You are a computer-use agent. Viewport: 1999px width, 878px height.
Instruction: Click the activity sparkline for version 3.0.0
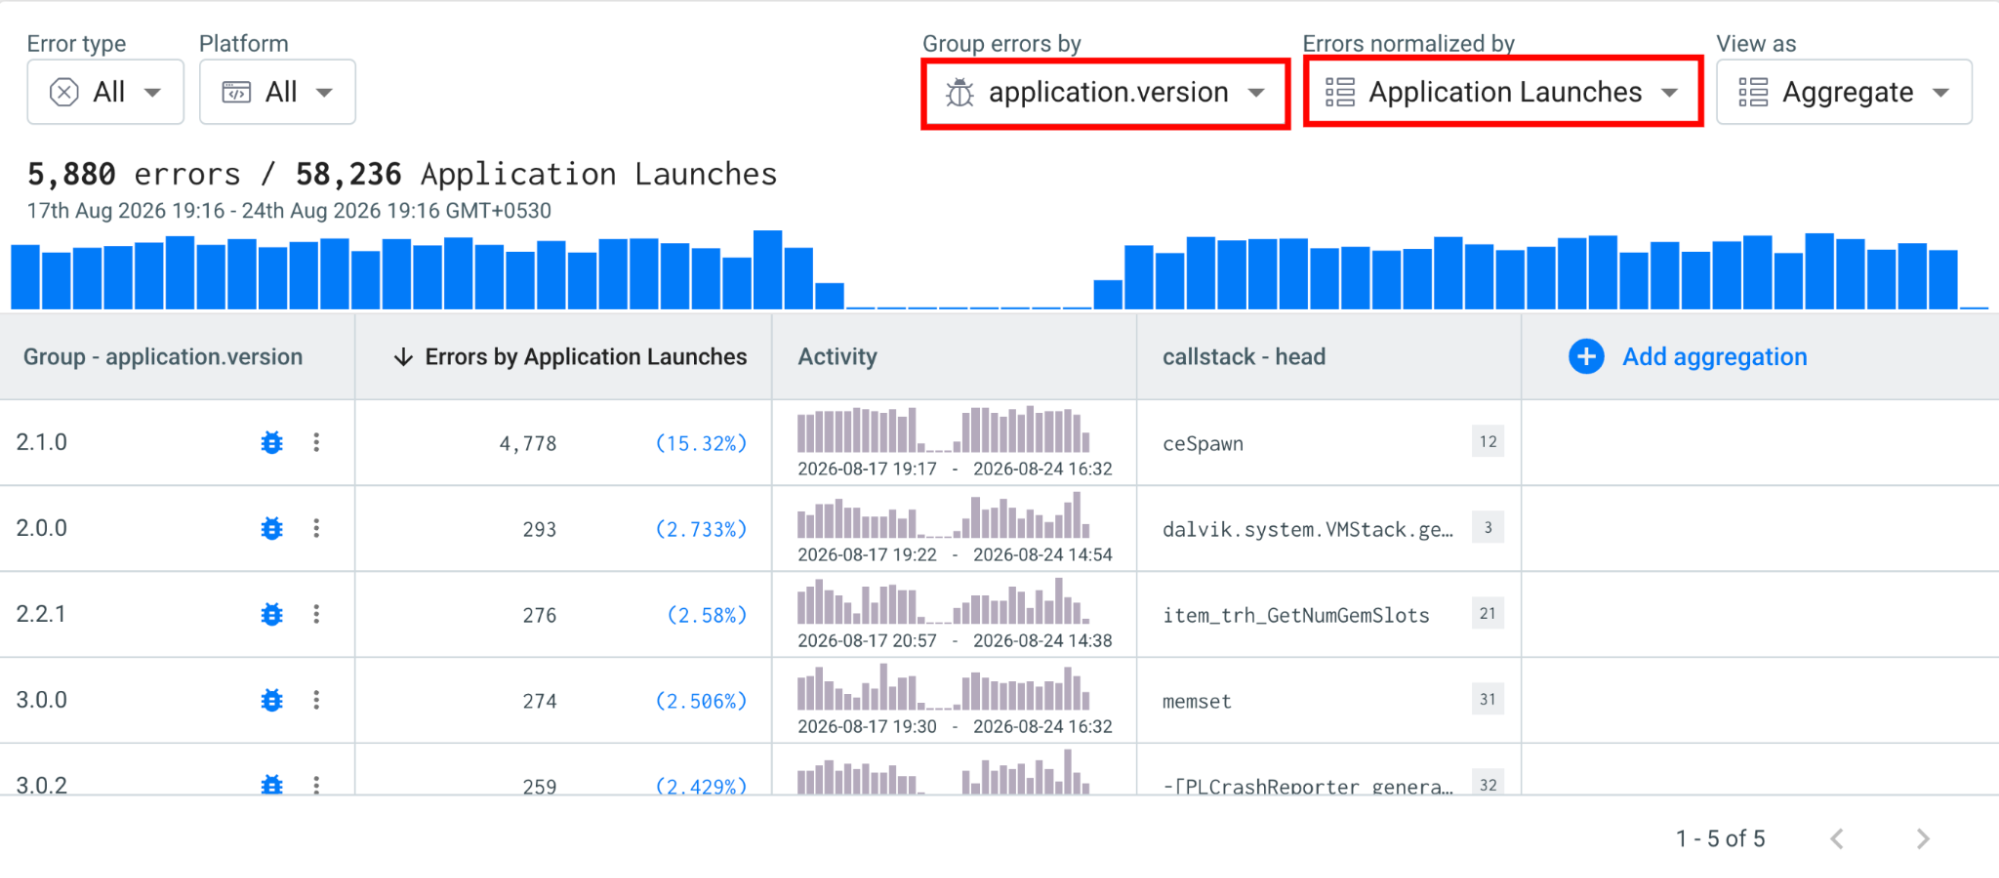943,688
